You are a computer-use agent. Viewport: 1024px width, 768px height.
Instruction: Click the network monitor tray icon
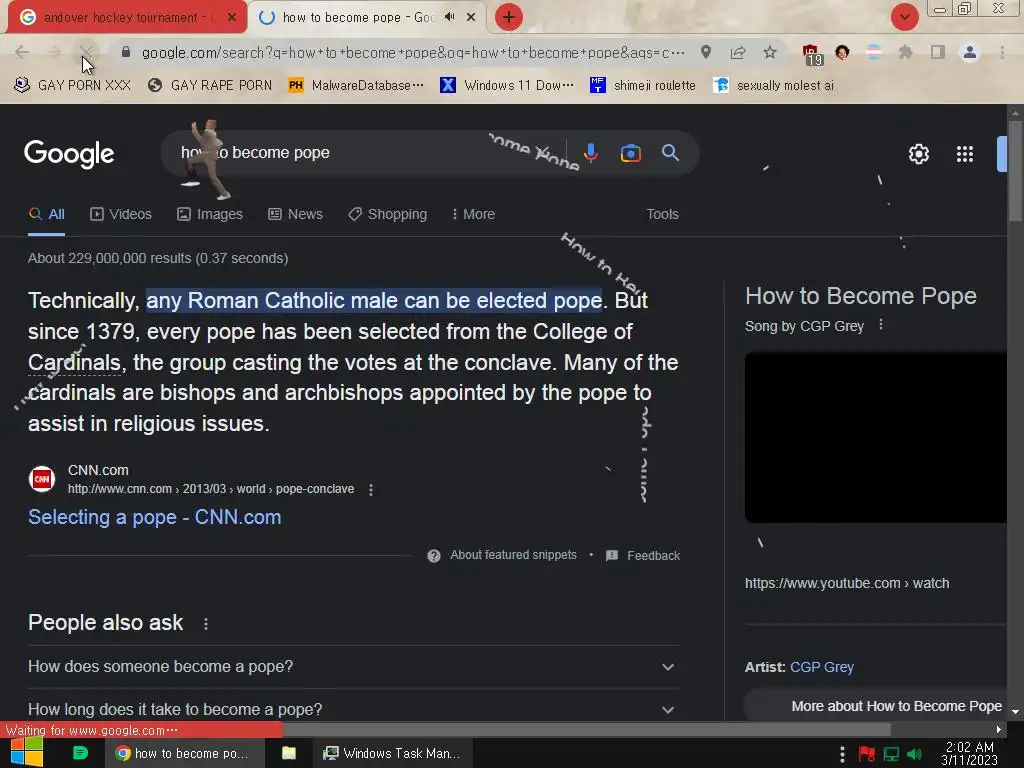[891, 754]
